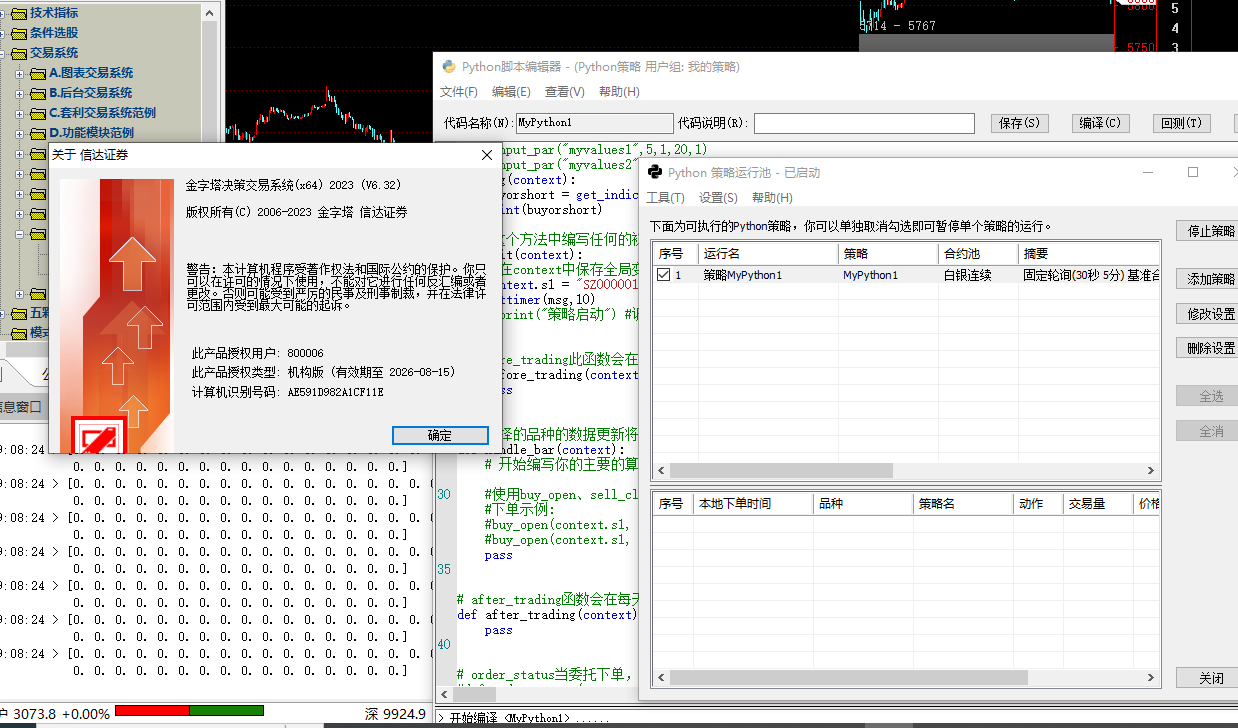Expand the C.套利交易系统范例 node
Image resolution: width=1238 pixels, height=728 pixels.
pyautogui.click(x=20, y=113)
